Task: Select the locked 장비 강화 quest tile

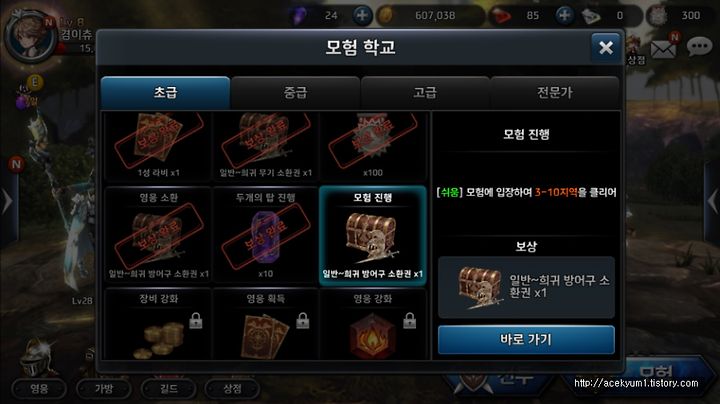Action: point(158,325)
